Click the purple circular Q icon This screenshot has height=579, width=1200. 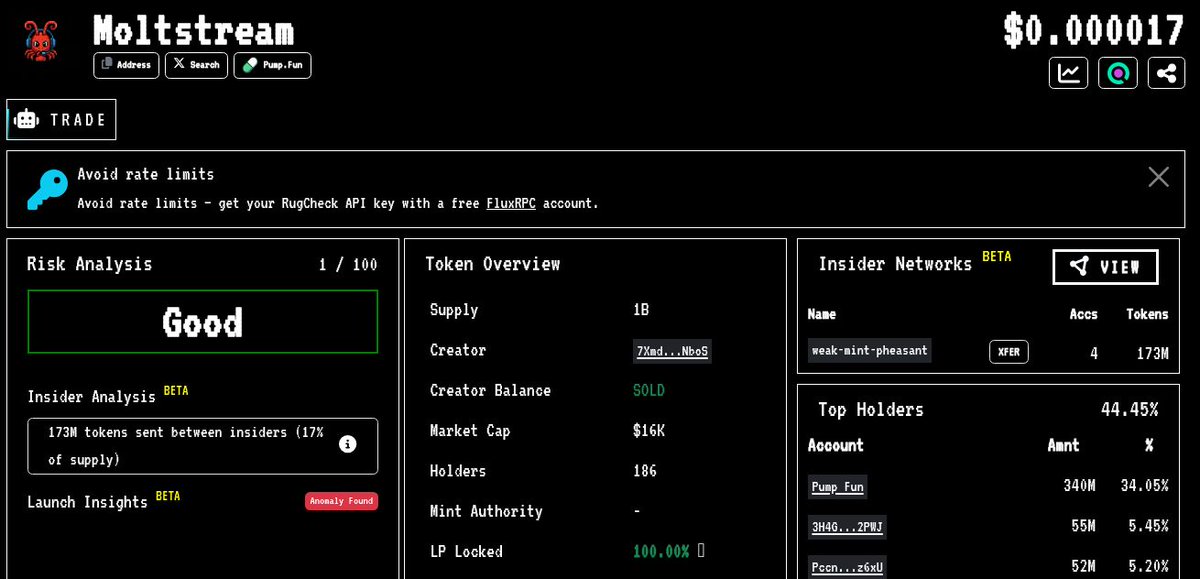tap(1118, 73)
